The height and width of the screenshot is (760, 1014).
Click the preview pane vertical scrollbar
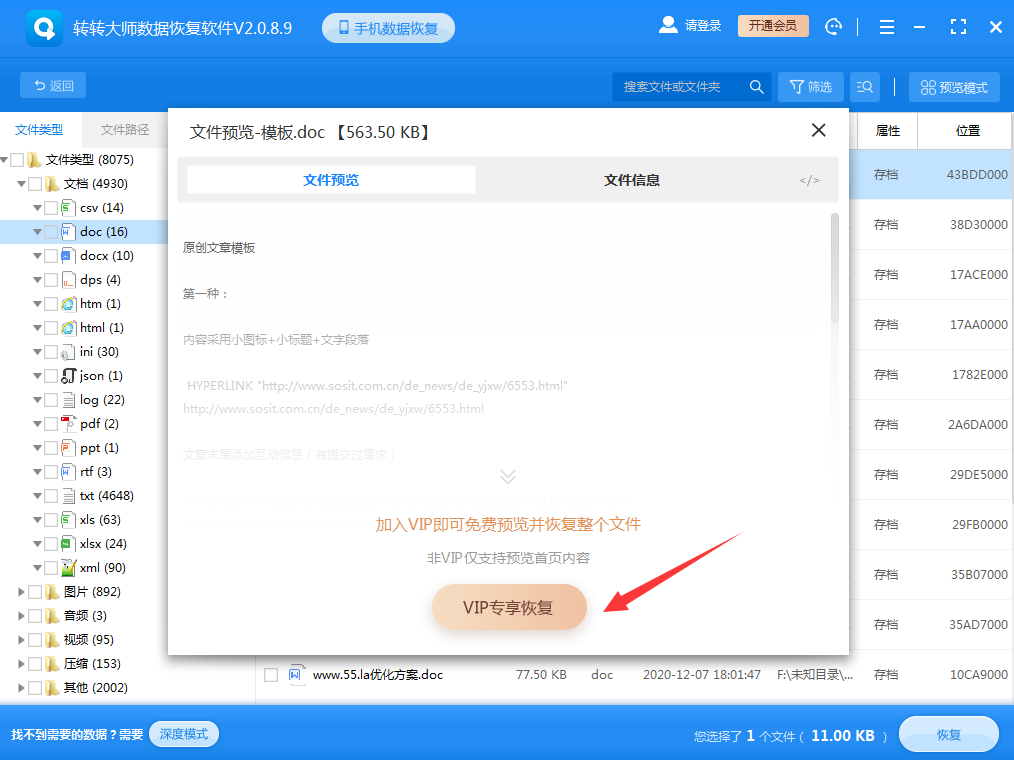coord(835,267)
